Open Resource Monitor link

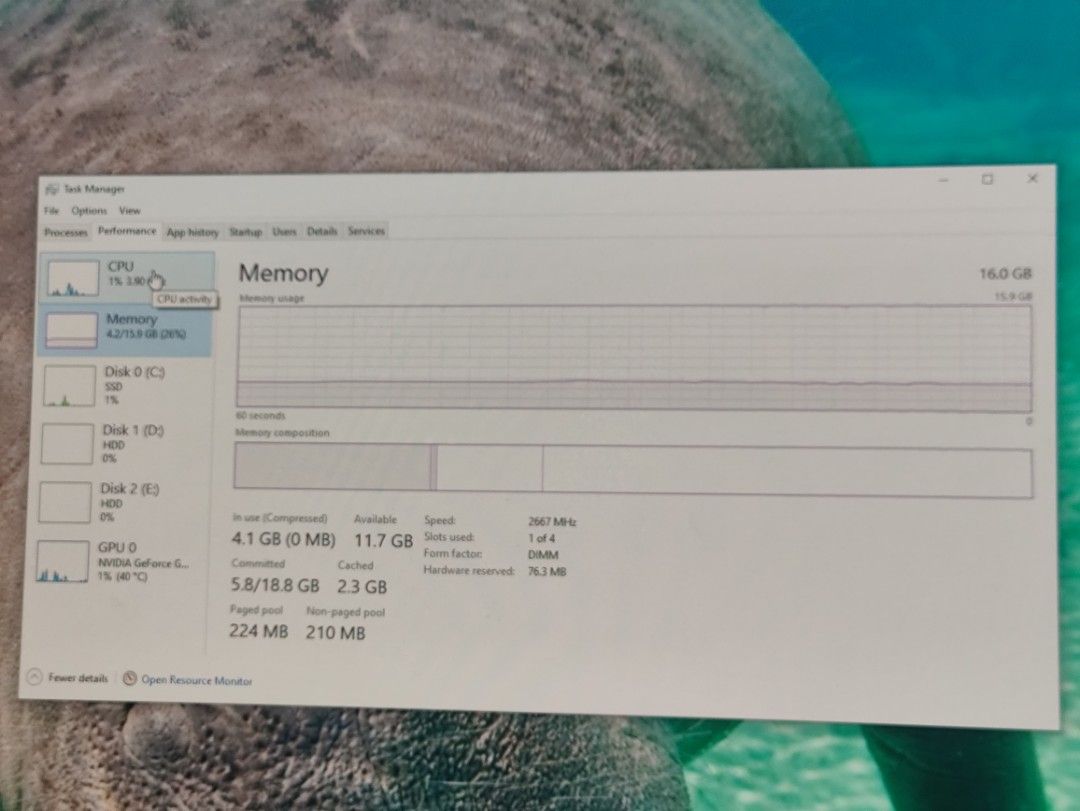pyautogui.click(x=196, y=681)
